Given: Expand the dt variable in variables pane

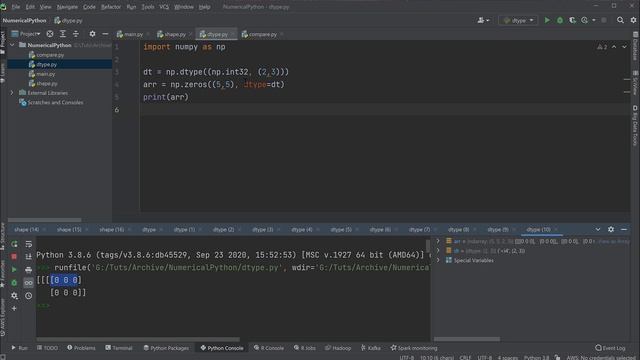Looking at the screenshot, I should coord(438,251).
